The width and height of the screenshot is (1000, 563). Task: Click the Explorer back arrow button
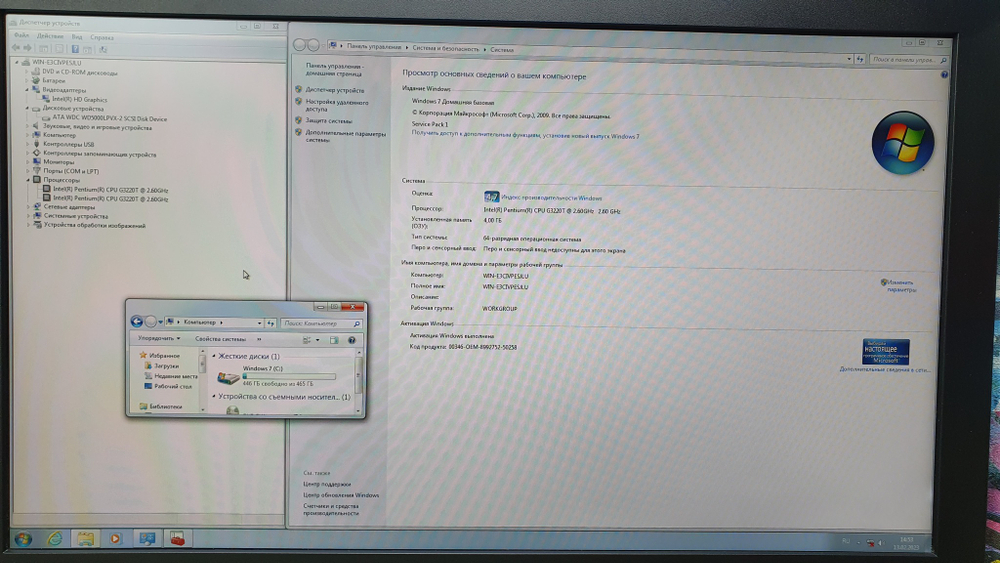(137, 322)
